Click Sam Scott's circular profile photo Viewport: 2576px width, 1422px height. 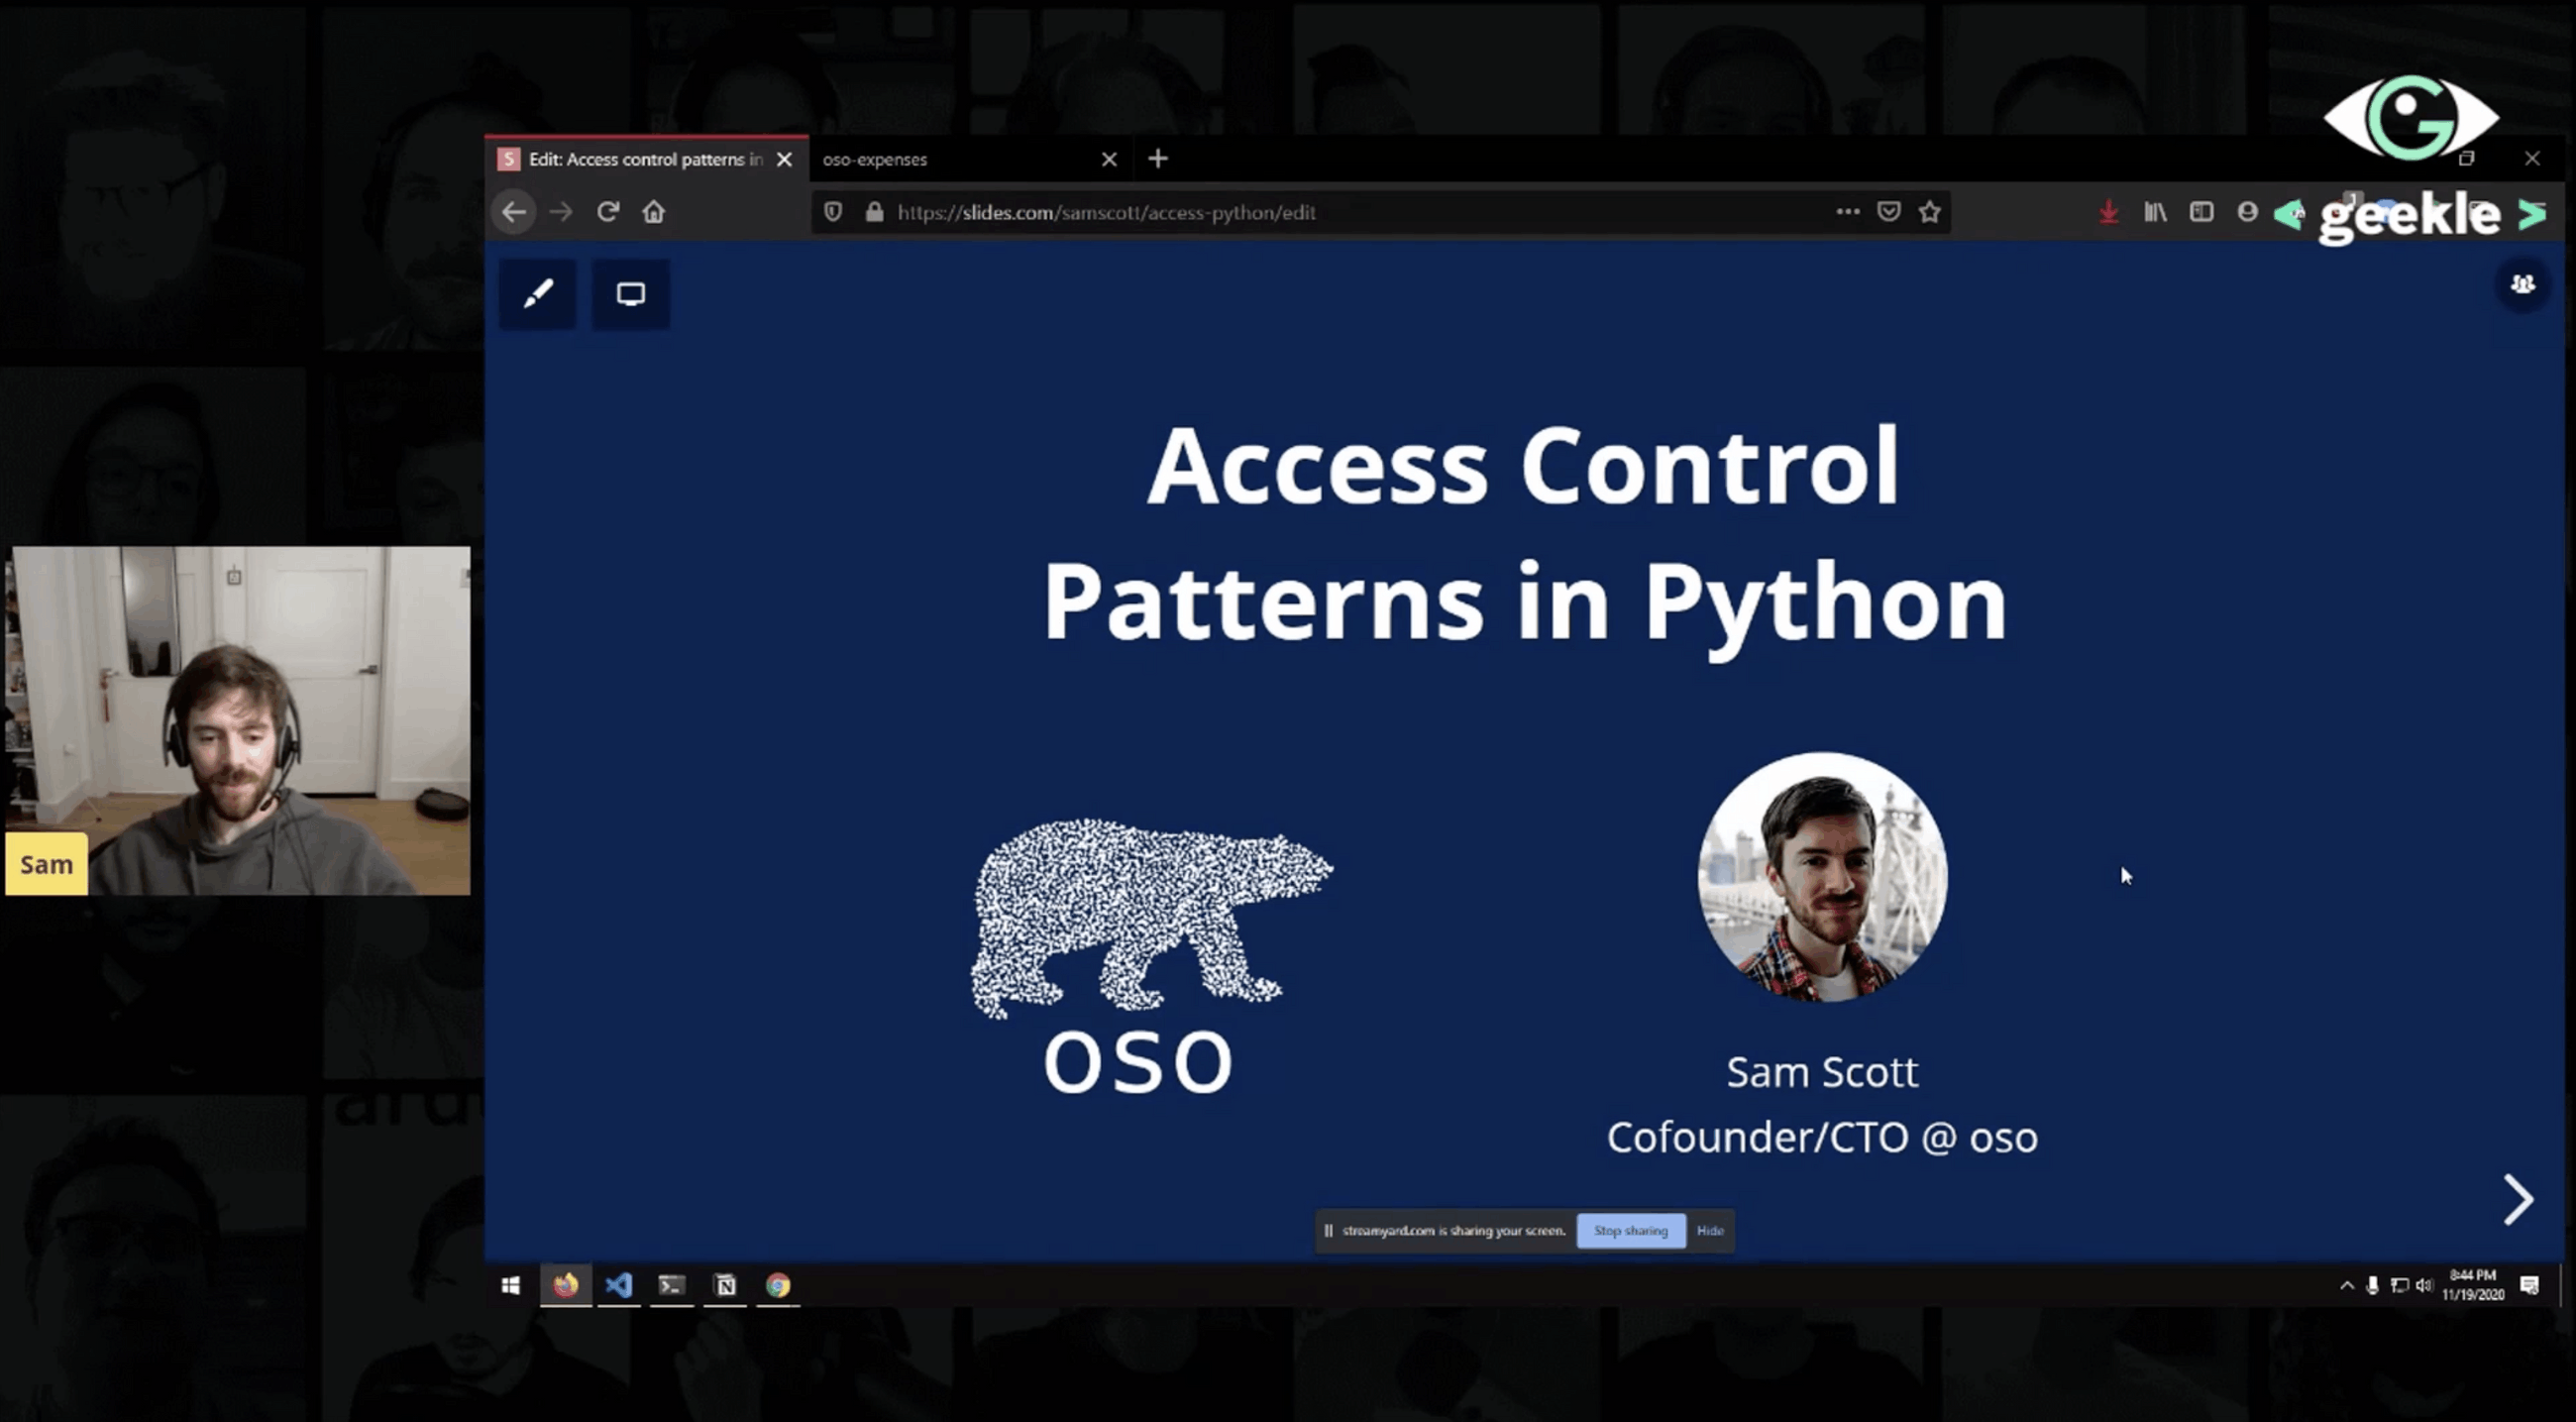1823,878
